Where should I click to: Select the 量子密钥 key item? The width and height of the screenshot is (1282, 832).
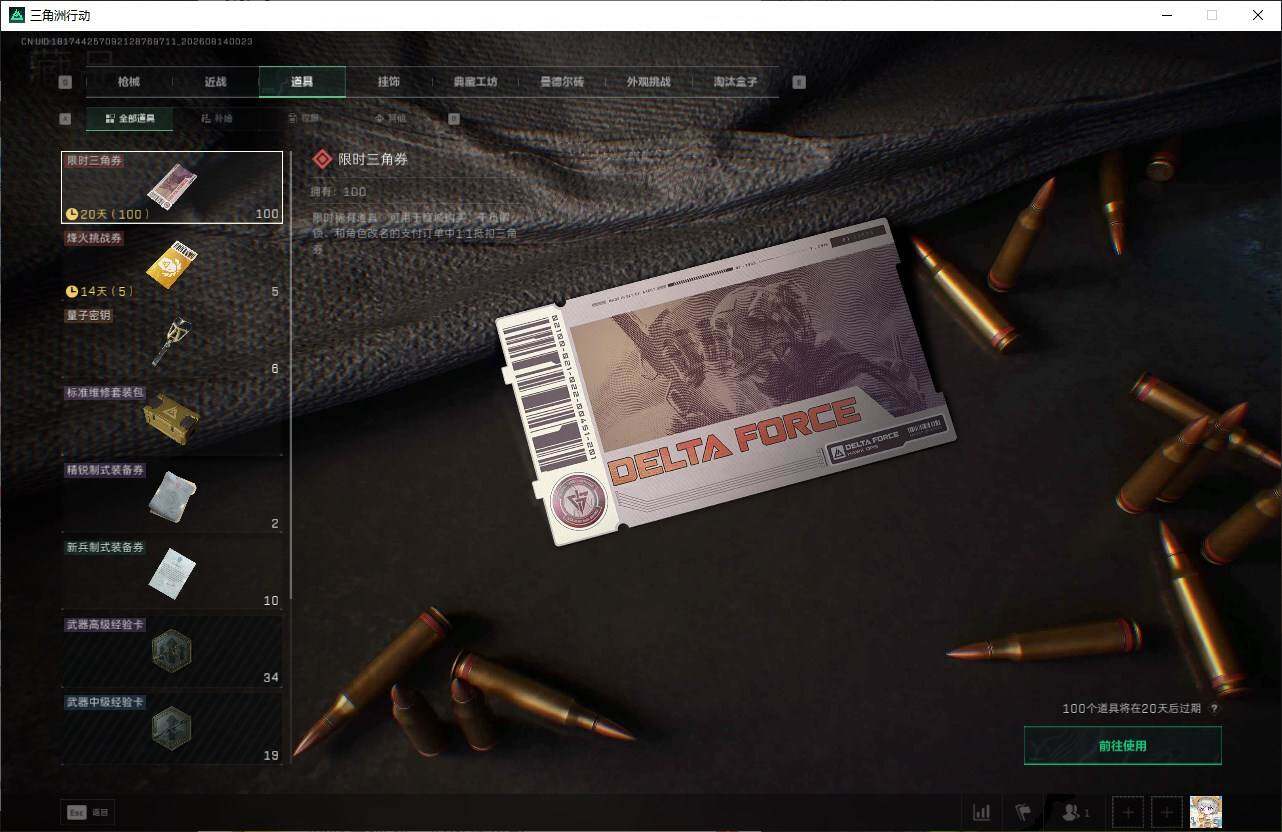pos(172,342)
